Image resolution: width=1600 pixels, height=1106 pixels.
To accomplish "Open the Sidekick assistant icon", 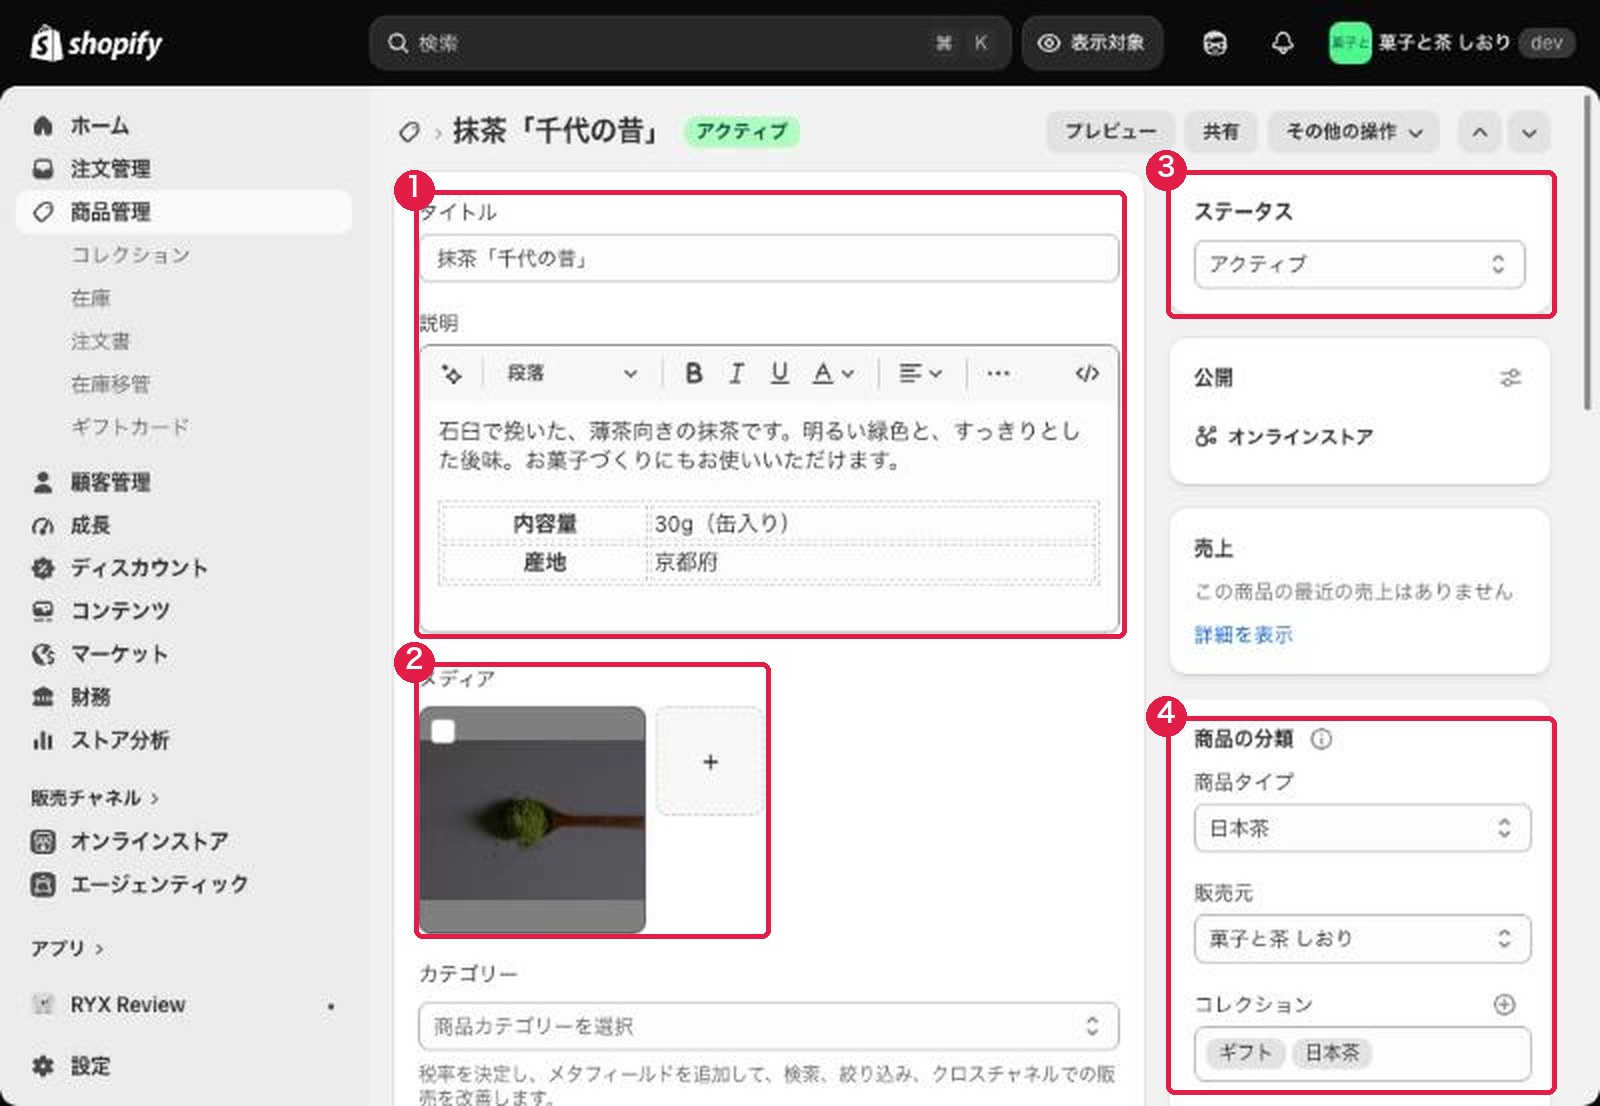I will (1215, 43).
